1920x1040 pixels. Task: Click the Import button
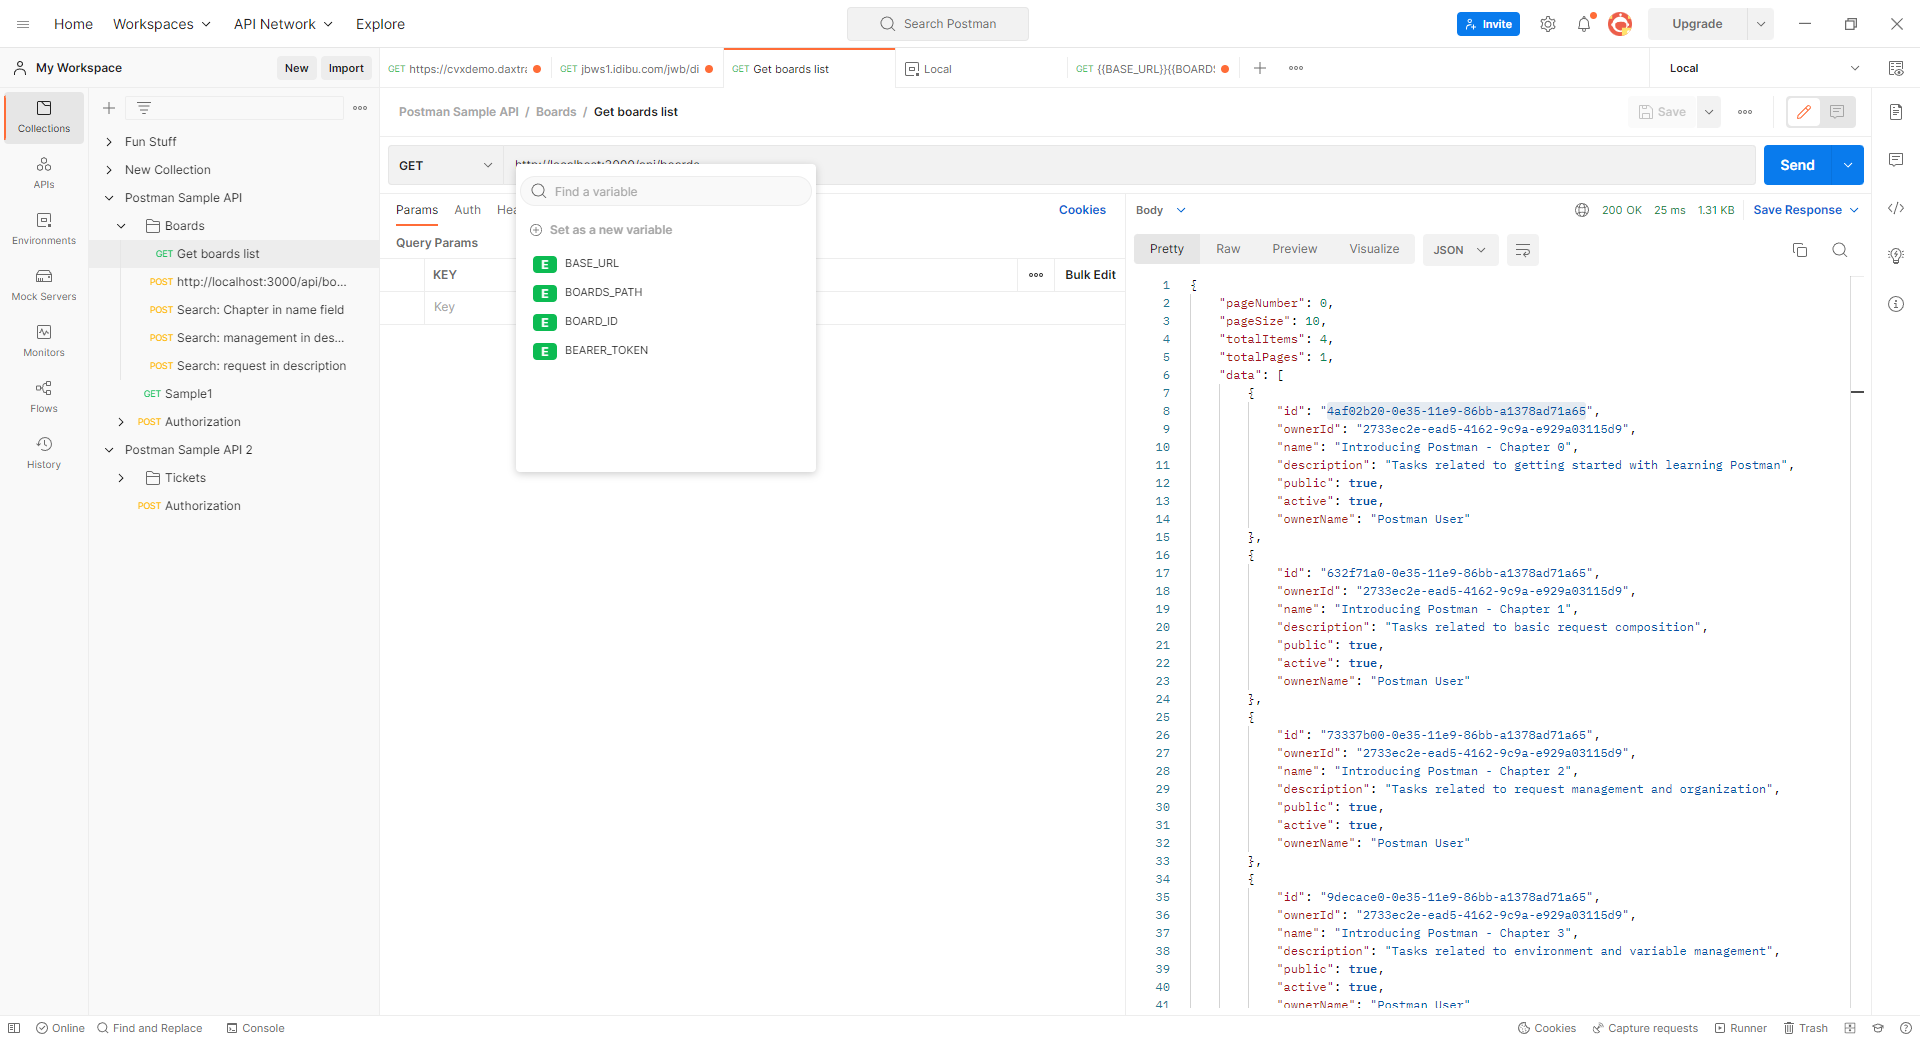coord(346,68)
